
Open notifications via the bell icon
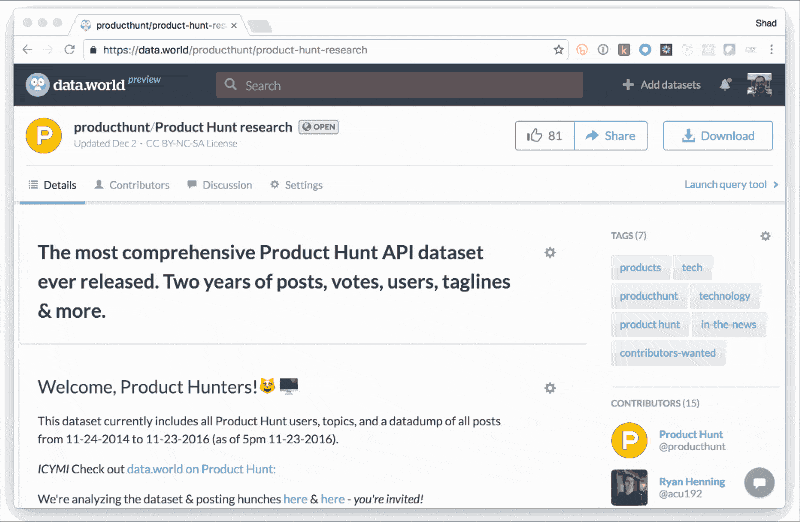(x=725, y=85)
